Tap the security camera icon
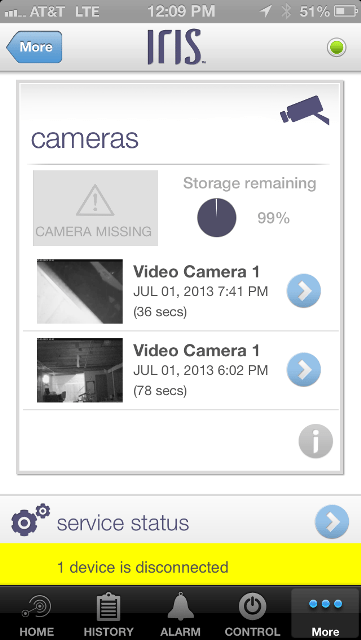The image size is (361, 640). click(304, 110)
